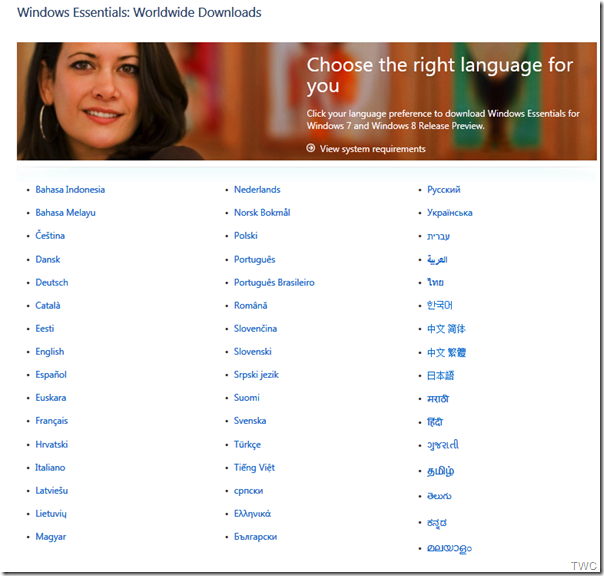This screenshot has width=604, height=576.
Task: Select Українська language link
Action: point(450,213)
